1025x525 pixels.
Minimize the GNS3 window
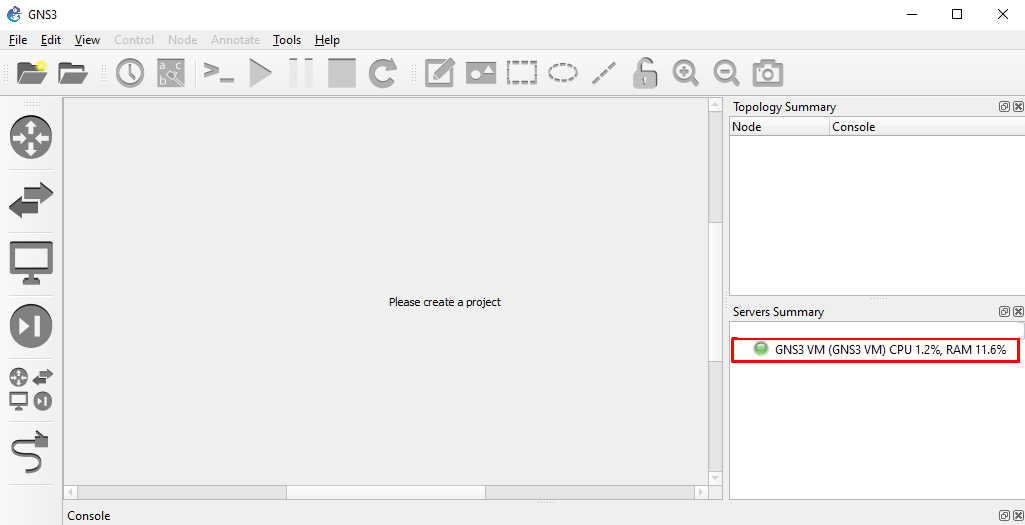tap(911, 14)
